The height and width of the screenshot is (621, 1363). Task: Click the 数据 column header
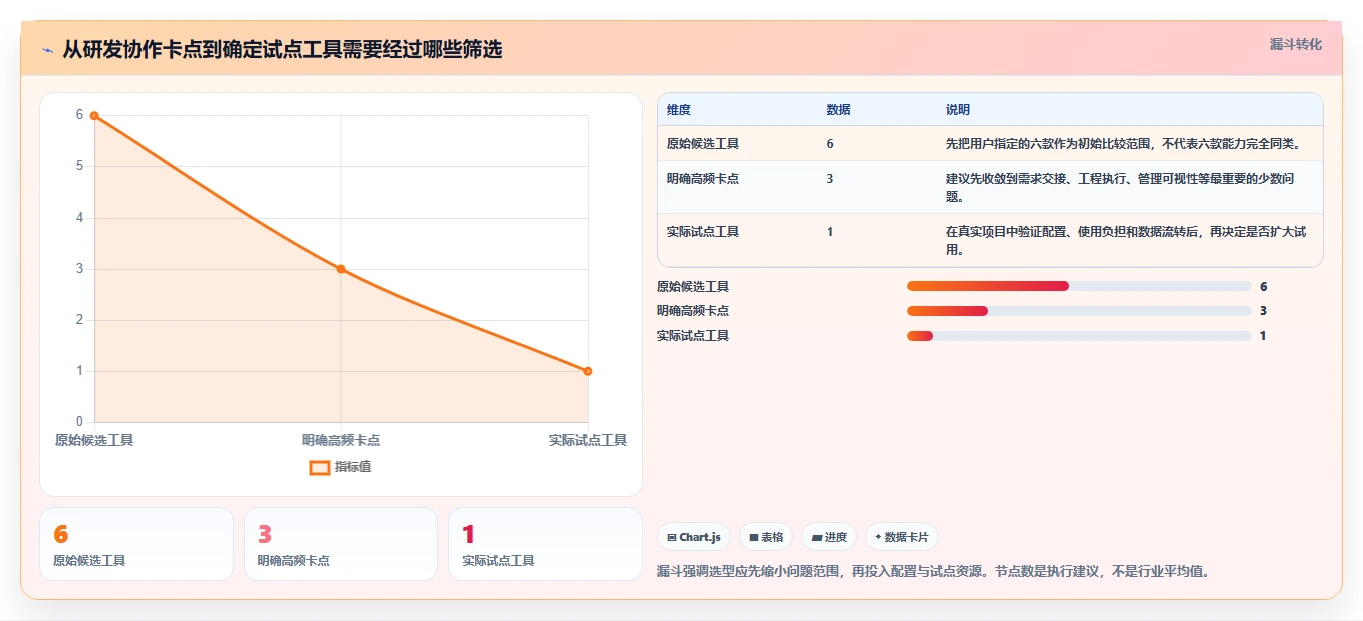[839, 110]
